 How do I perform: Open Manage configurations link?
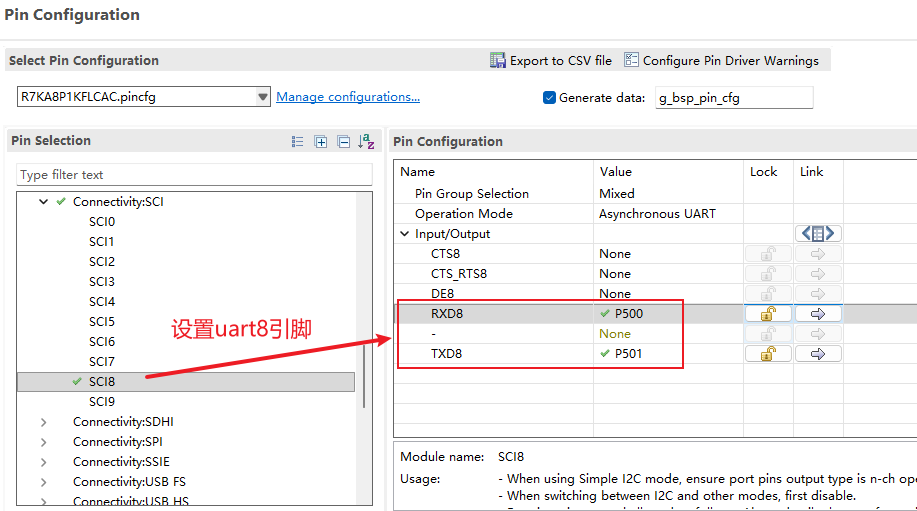348,97
